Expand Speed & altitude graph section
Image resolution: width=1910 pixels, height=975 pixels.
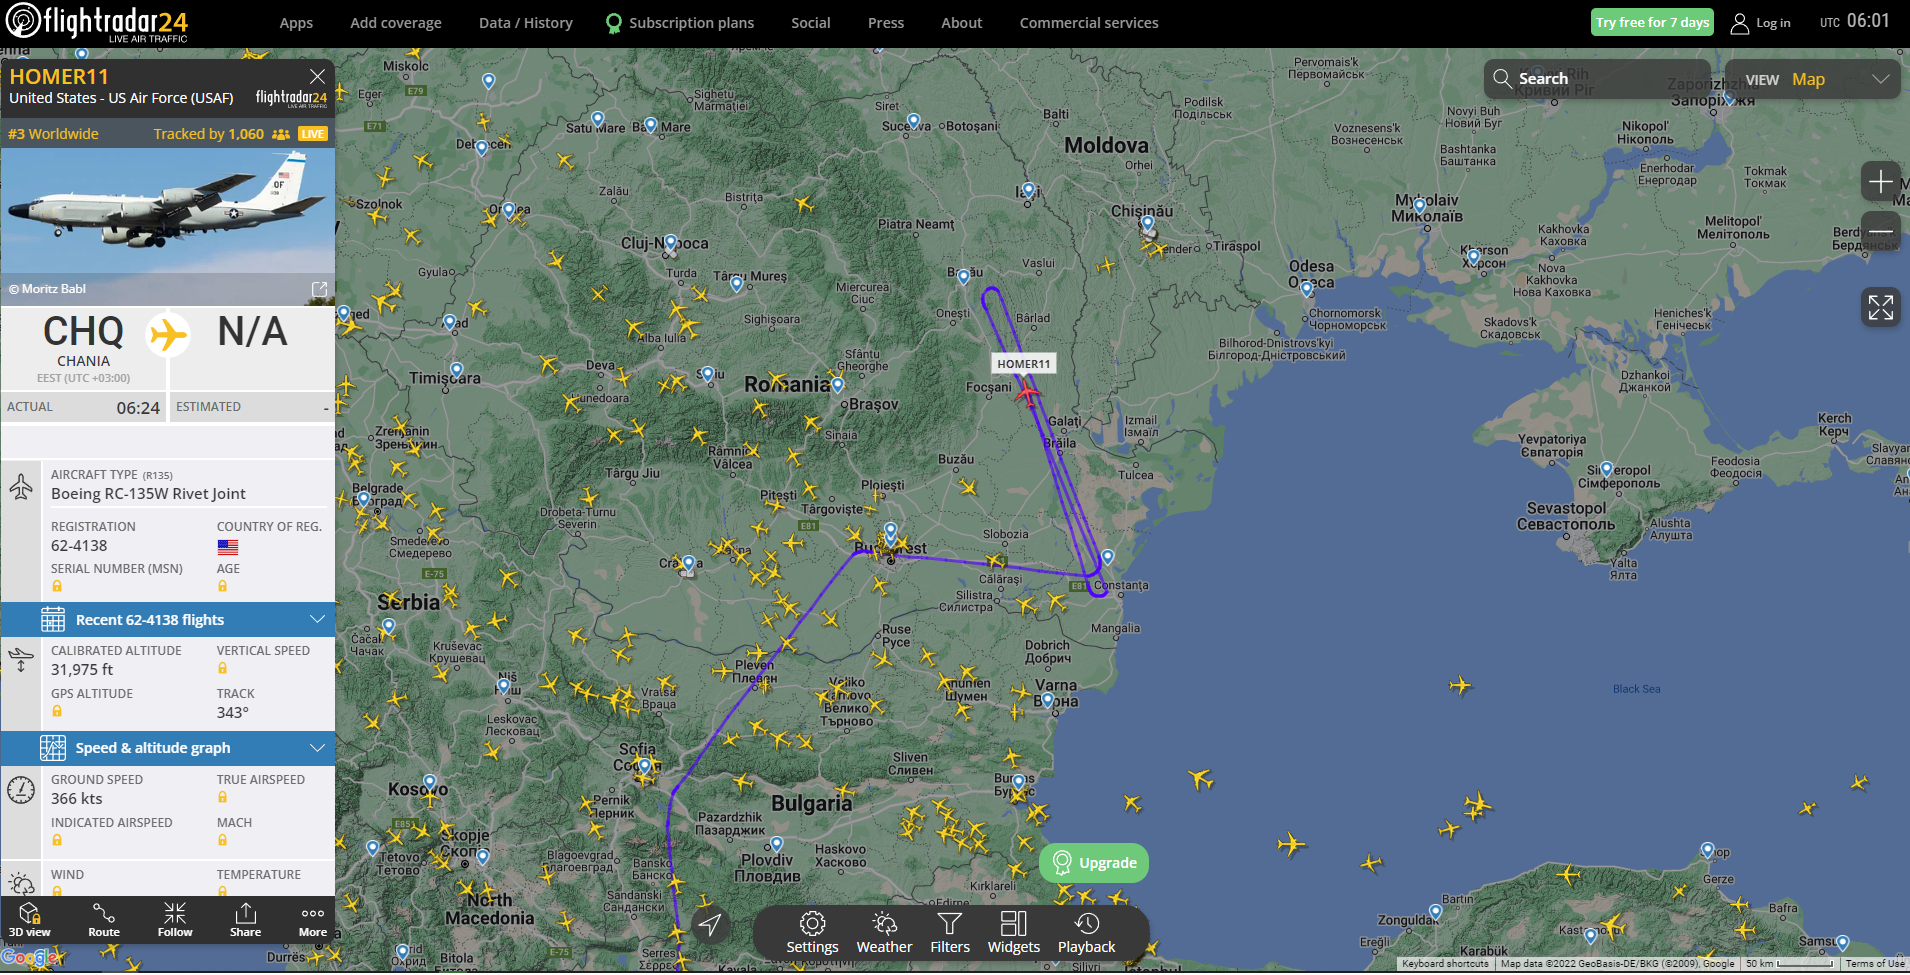point(168,748)
